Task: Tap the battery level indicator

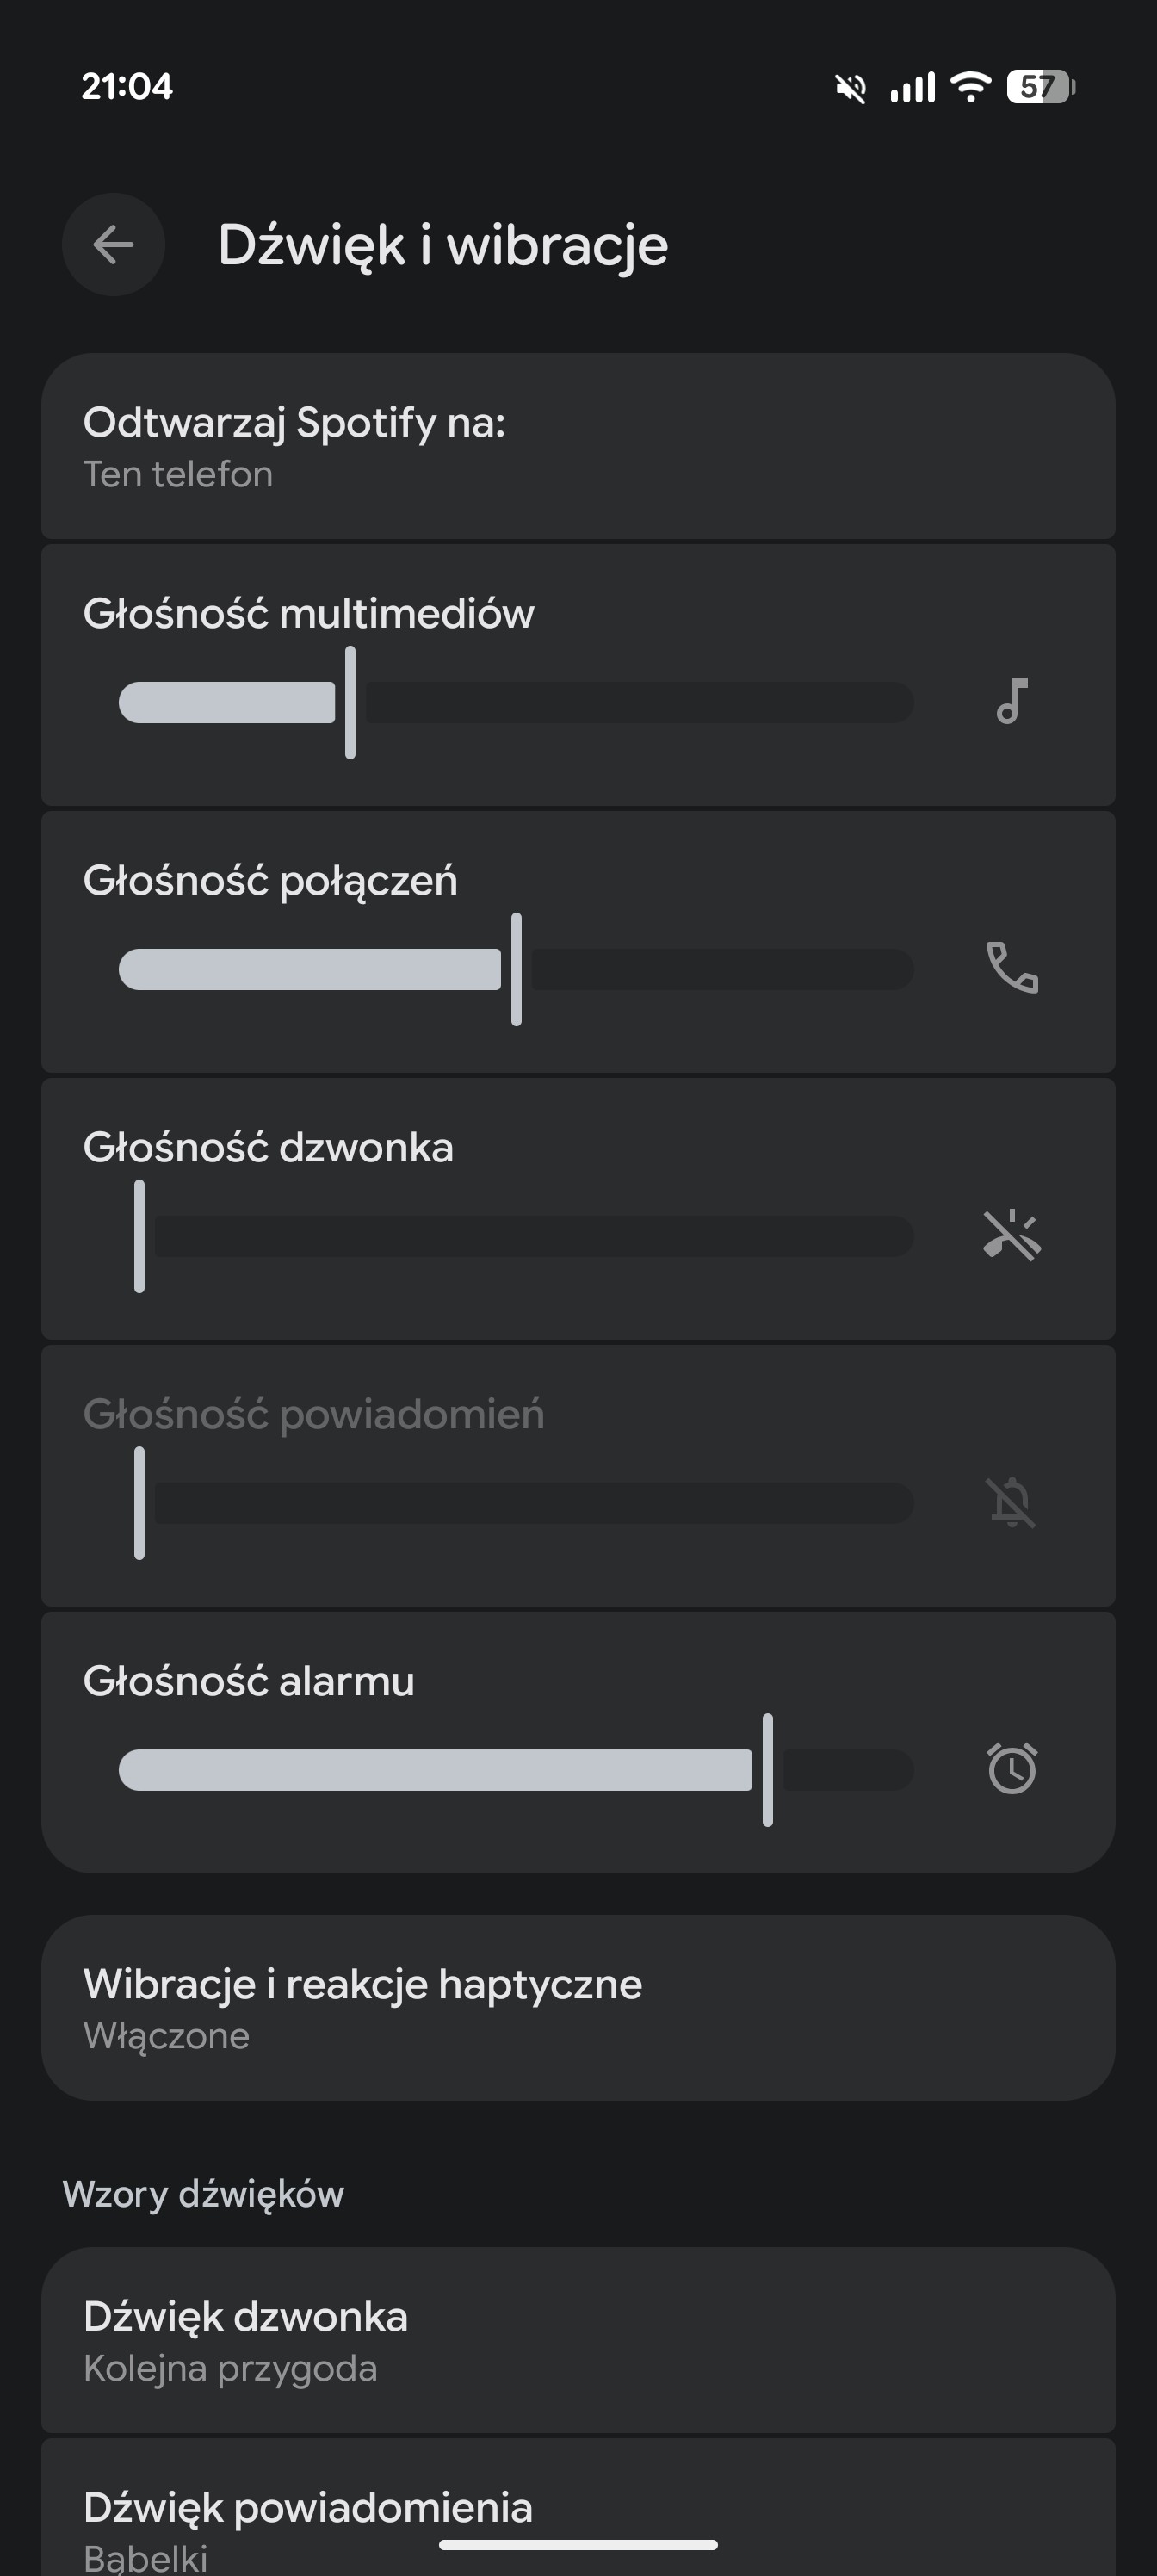Action: (1040, 87)
